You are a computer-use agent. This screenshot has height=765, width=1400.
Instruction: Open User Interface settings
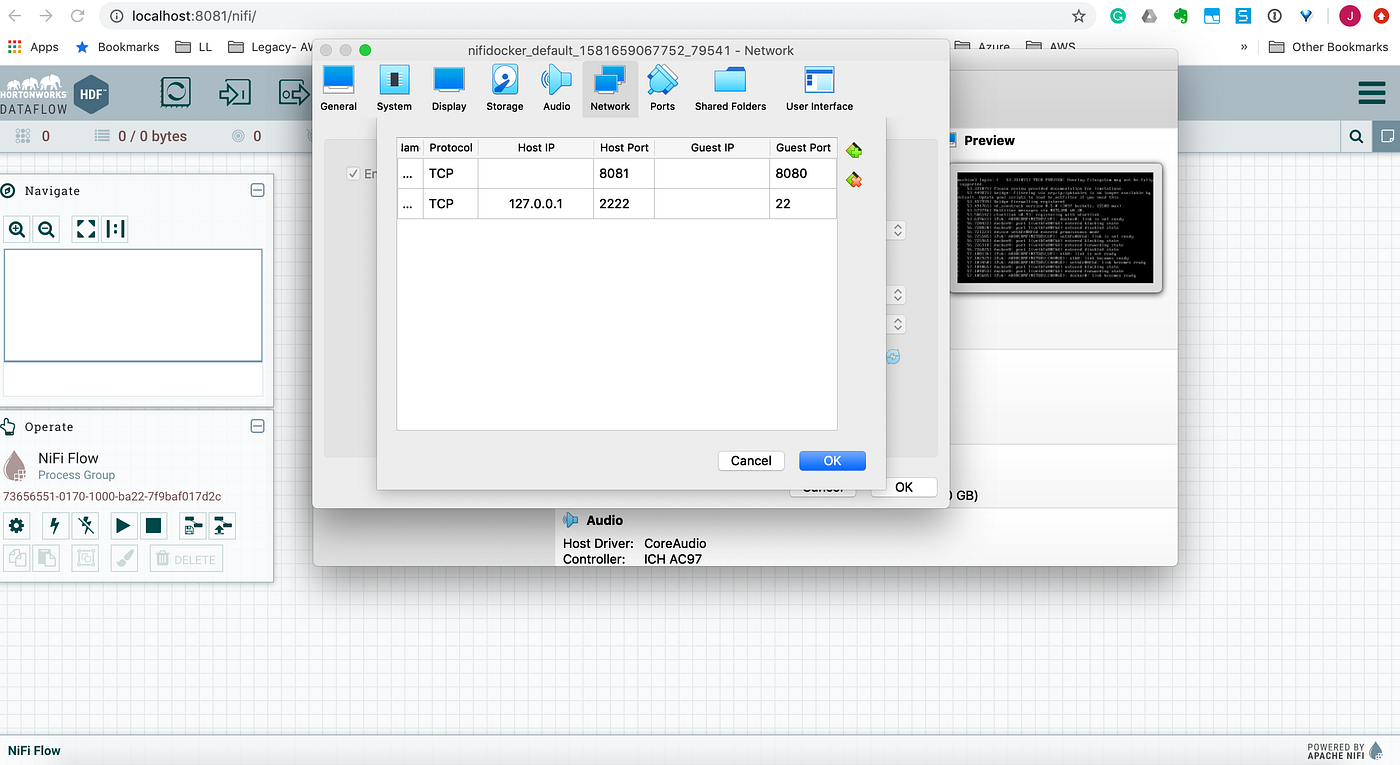click(819, 88)
